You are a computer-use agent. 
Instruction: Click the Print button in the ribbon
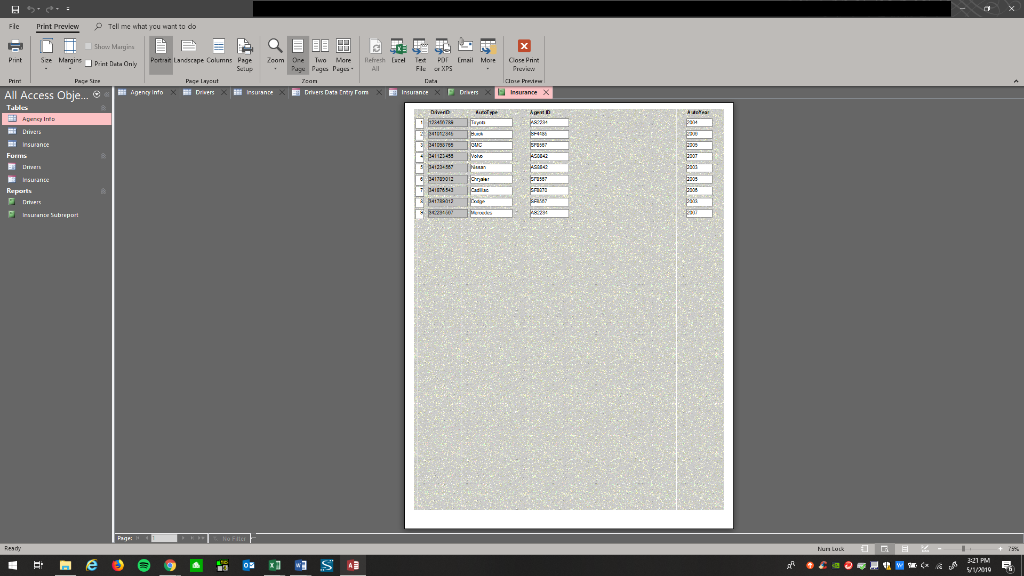[x=15, y=52]
